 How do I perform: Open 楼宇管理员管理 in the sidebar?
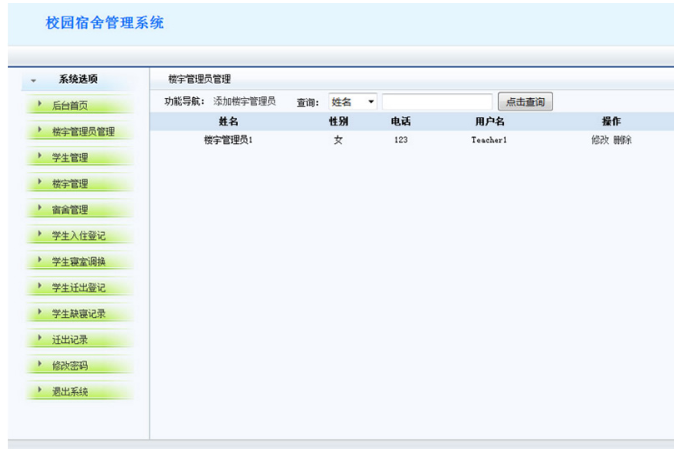83,131
